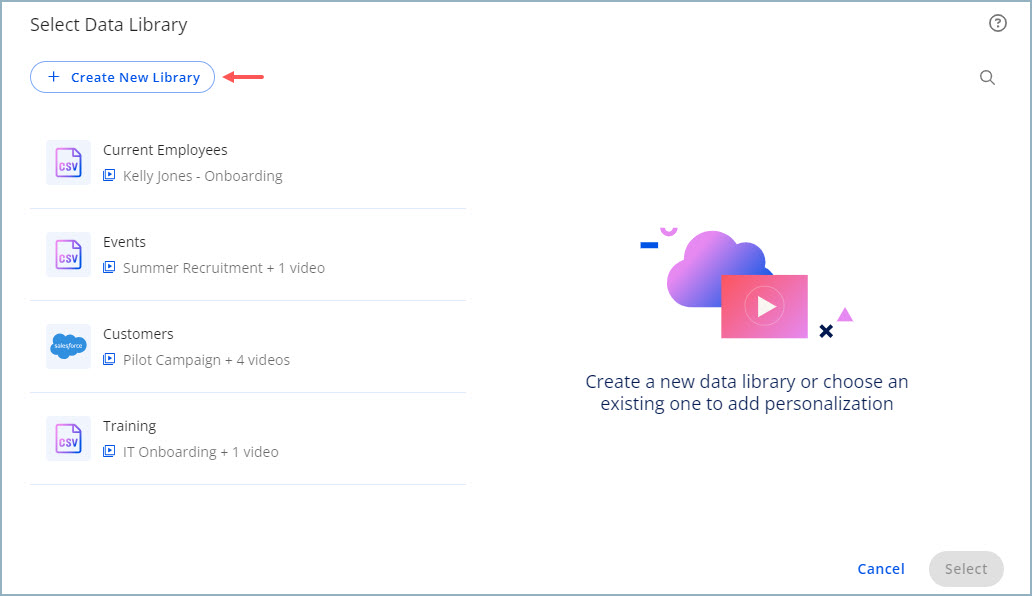This screenshot has width=1032, height=596.
Task: Click the video icon beside Pilot Campaign
Action: coord(110,359)
